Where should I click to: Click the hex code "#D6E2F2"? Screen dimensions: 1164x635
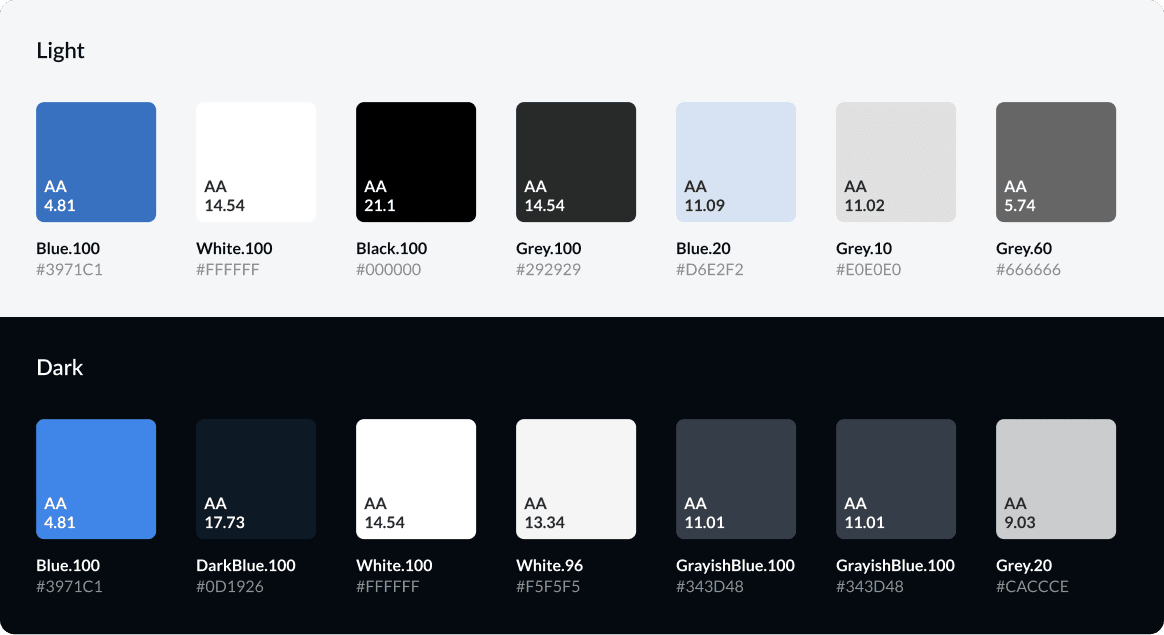click(x=710, y=270)
